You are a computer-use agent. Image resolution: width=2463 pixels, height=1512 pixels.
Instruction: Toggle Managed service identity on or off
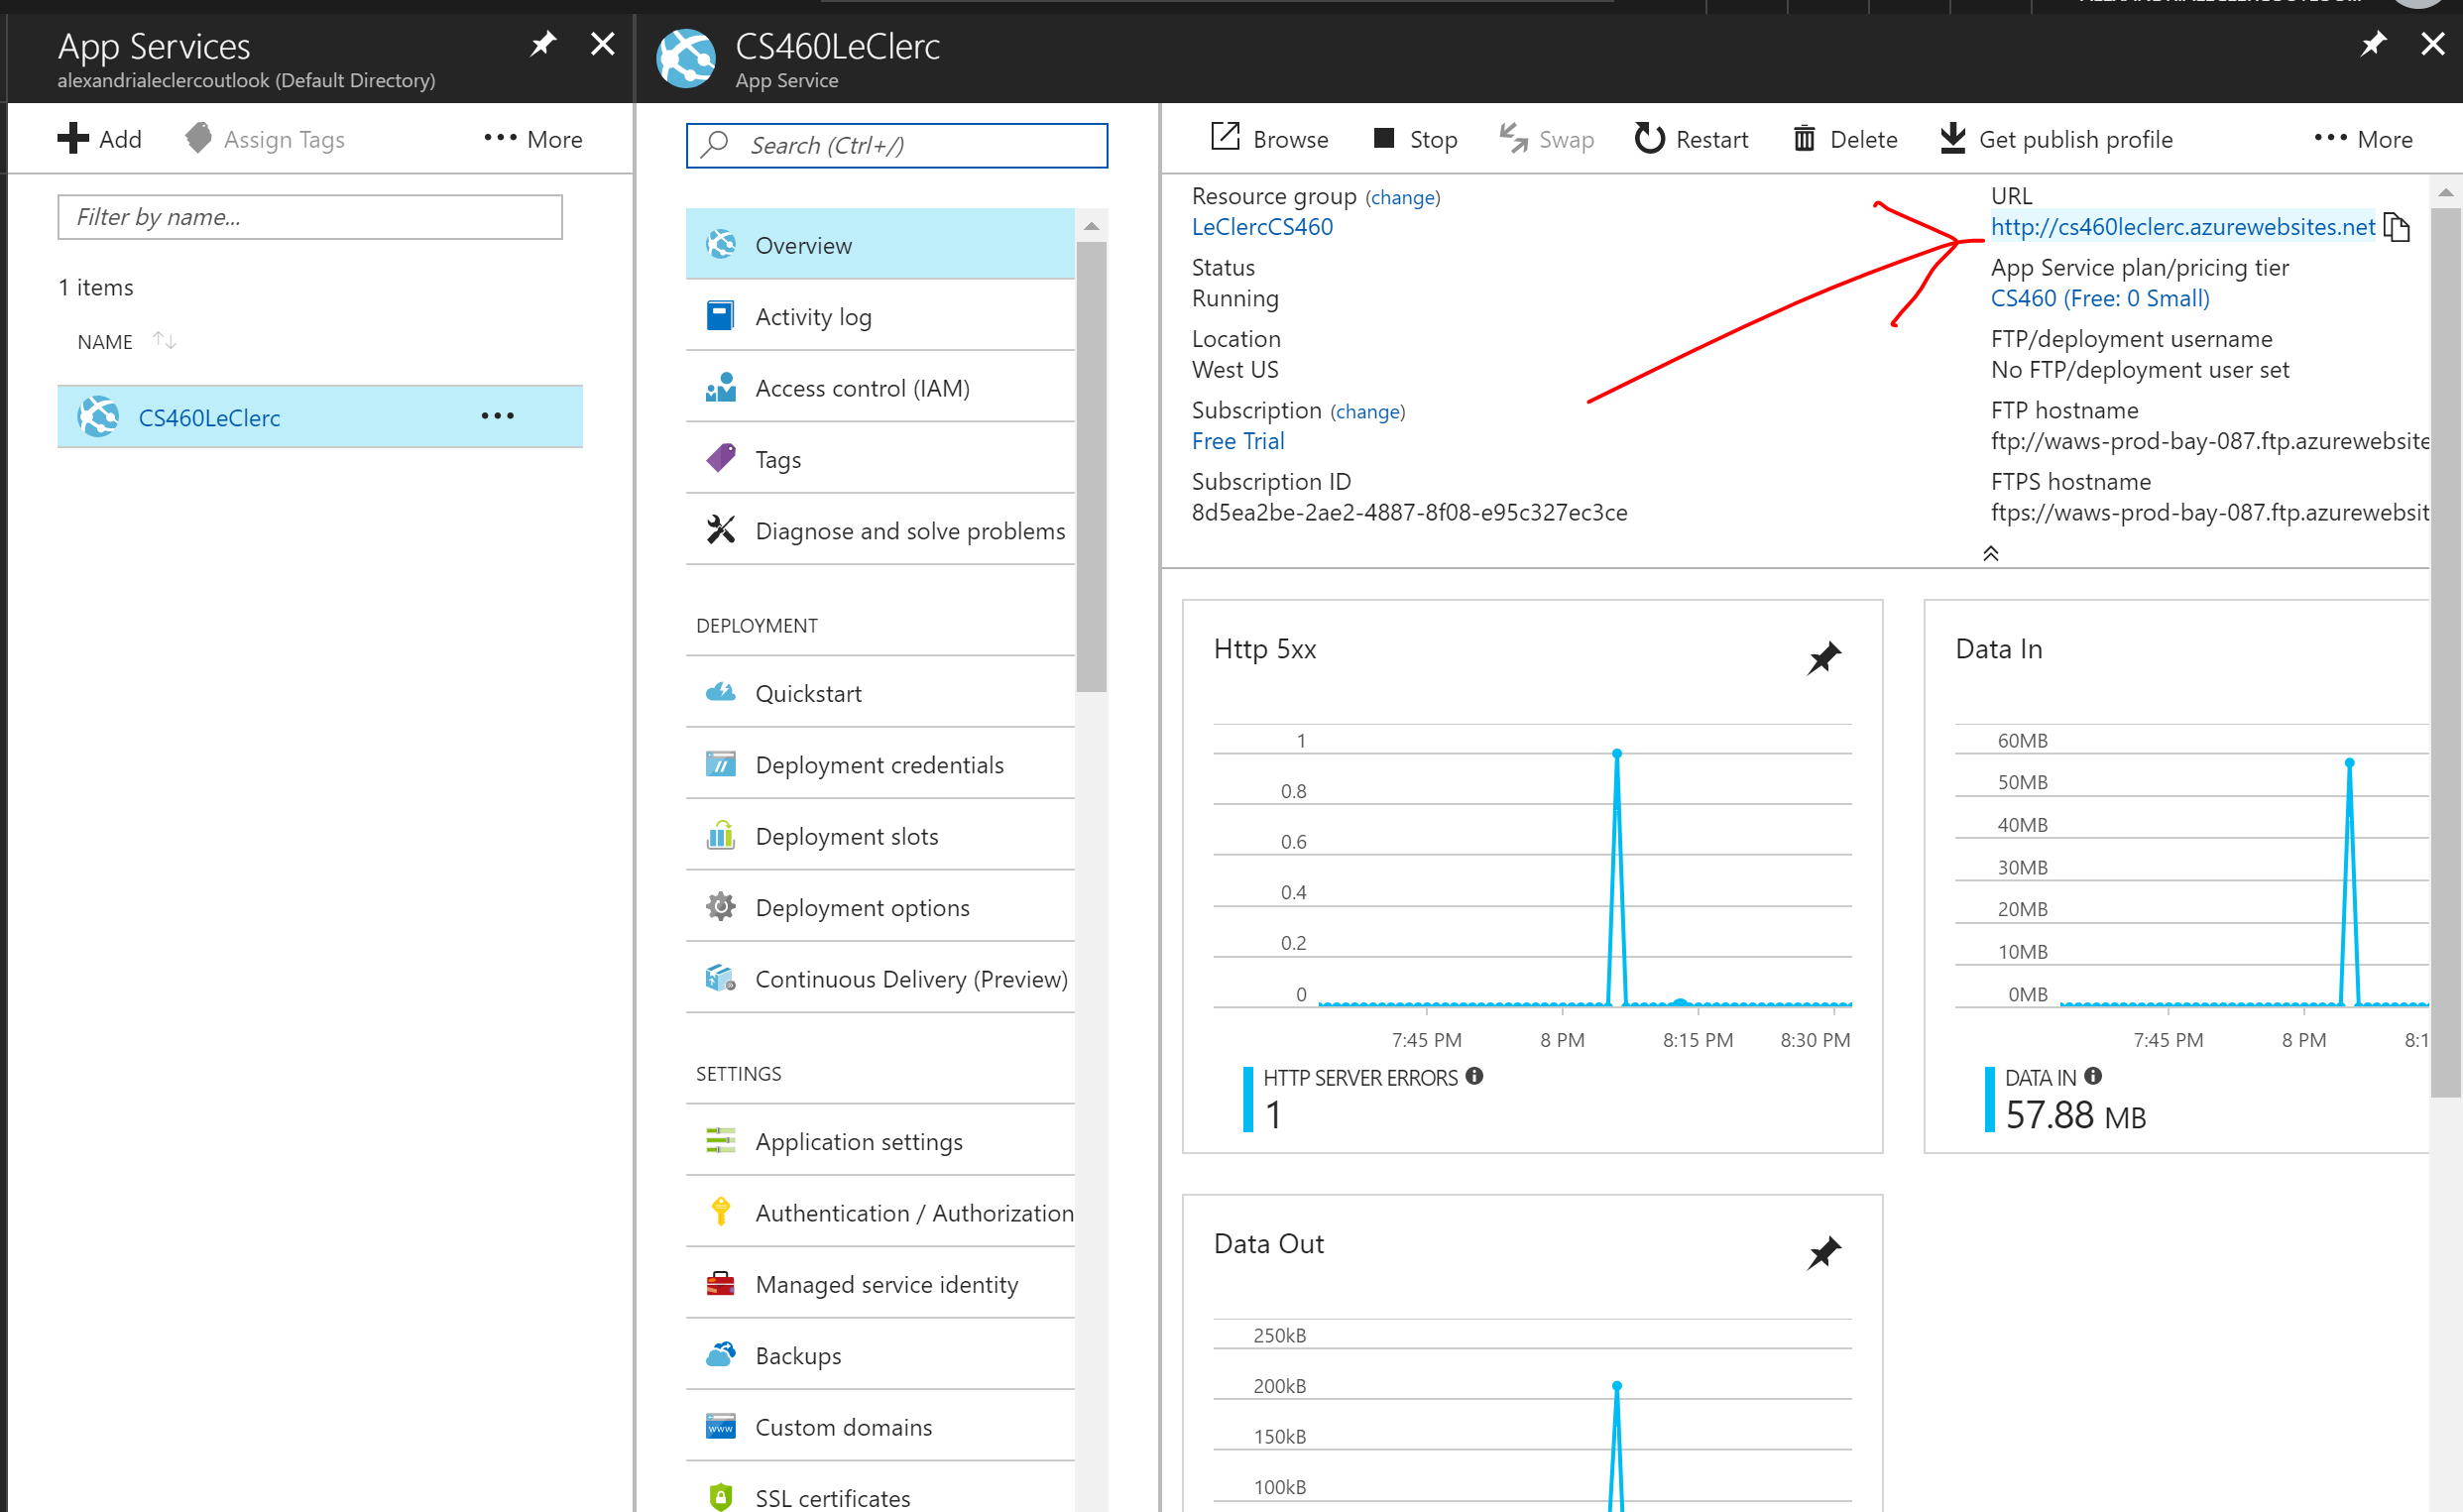click(x=886, y=1283)
